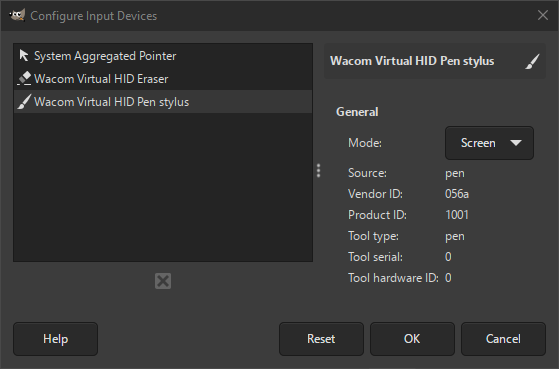Image resolution: width=559 pixels, height=369 pixels.
Task: Click empty area of the device list
Action: coord(163,187)
